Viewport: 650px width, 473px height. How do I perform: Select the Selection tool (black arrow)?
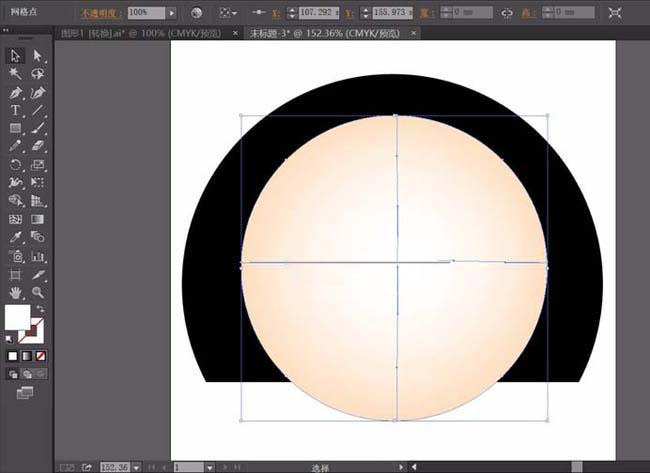coord(15,55)
